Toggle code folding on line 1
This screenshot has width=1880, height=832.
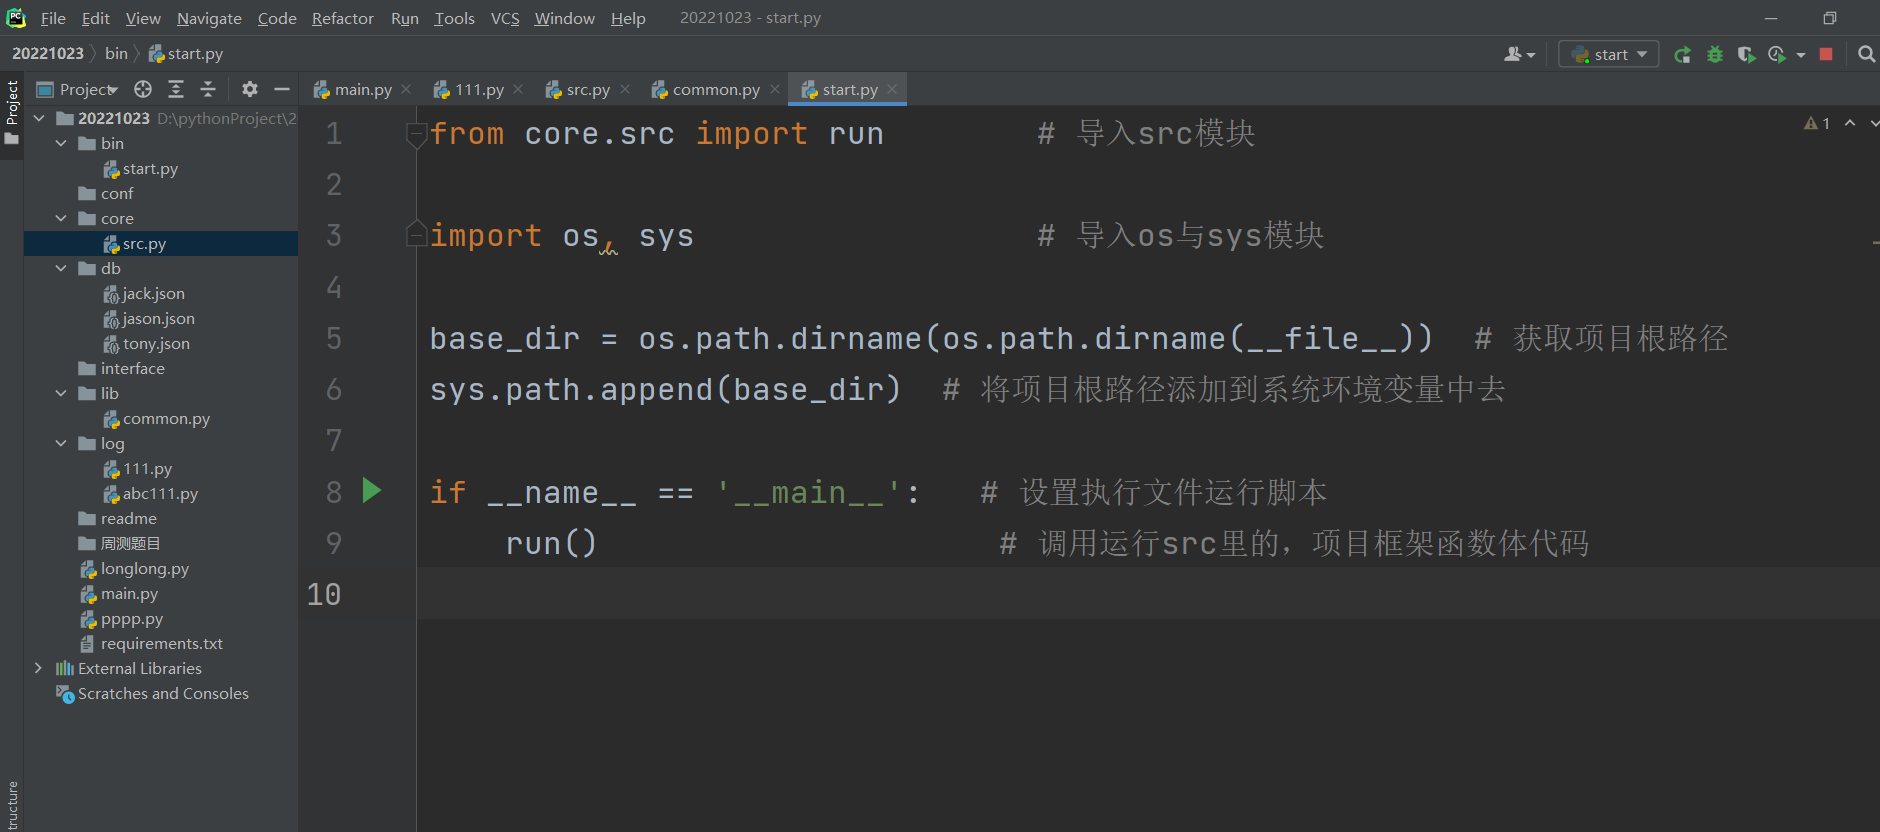click(x=416, y=134)
